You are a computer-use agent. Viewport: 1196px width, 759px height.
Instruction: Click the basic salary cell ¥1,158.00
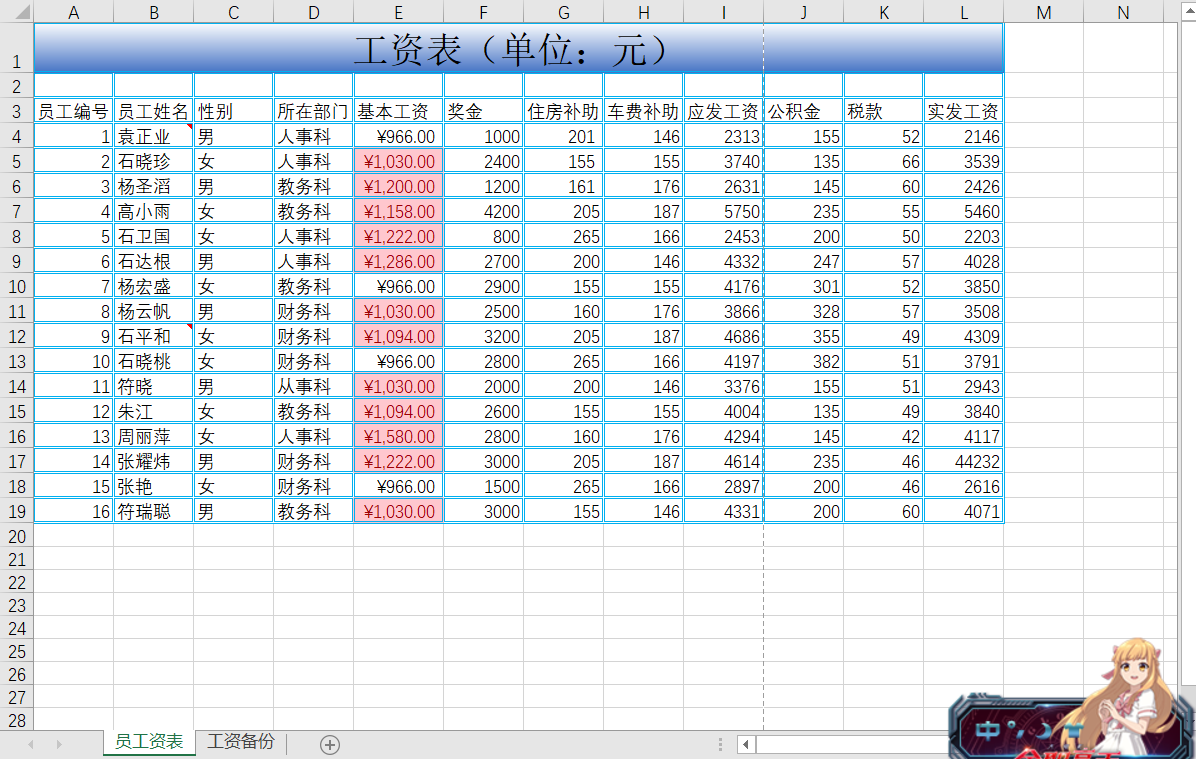tap(398, 211)
